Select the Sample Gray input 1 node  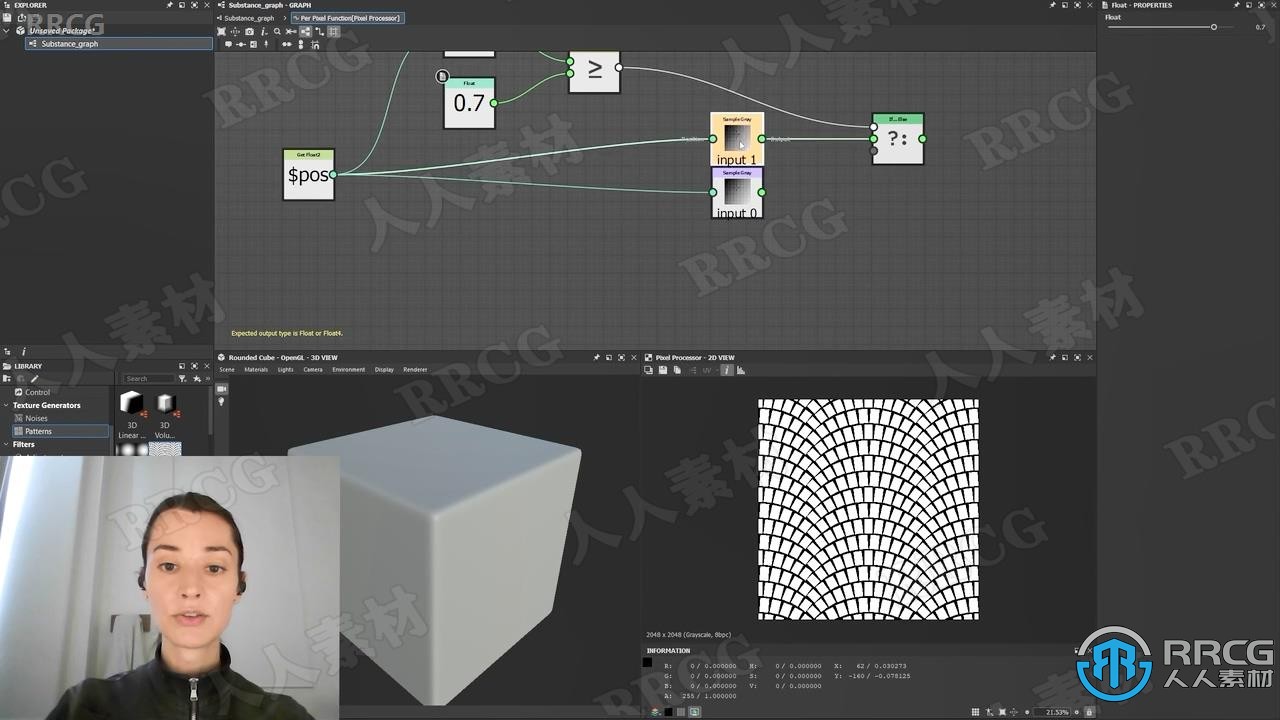coord(737,139)
